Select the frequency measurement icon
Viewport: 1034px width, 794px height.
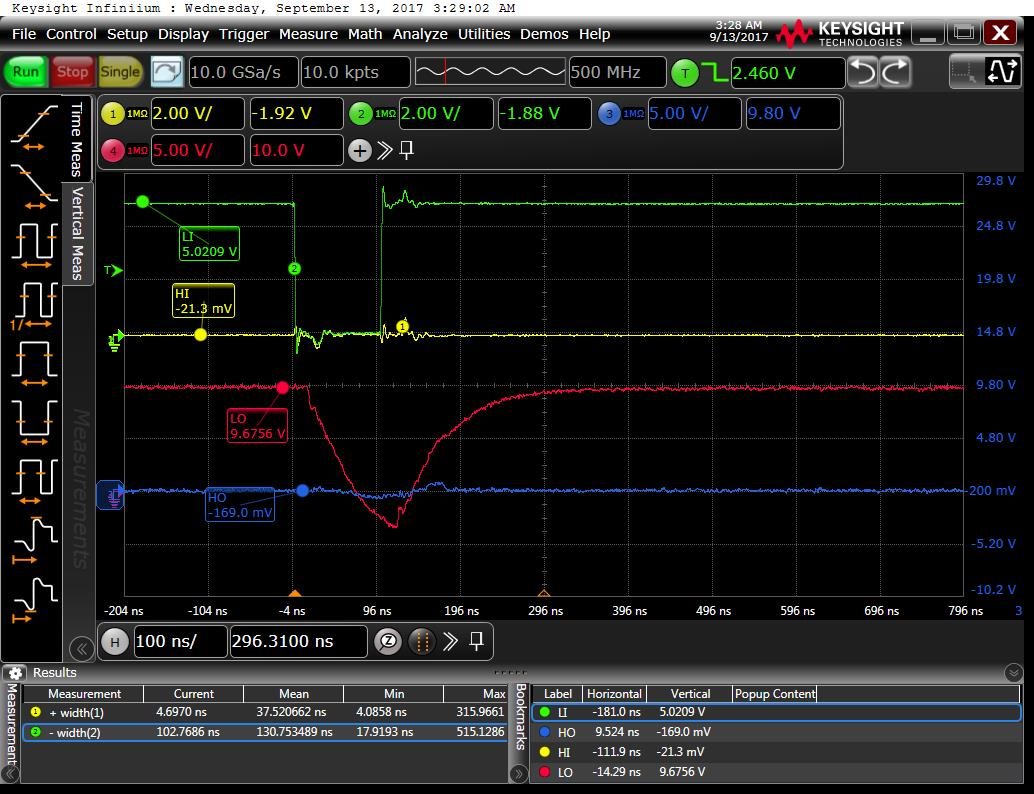click(x=34, y=305)
